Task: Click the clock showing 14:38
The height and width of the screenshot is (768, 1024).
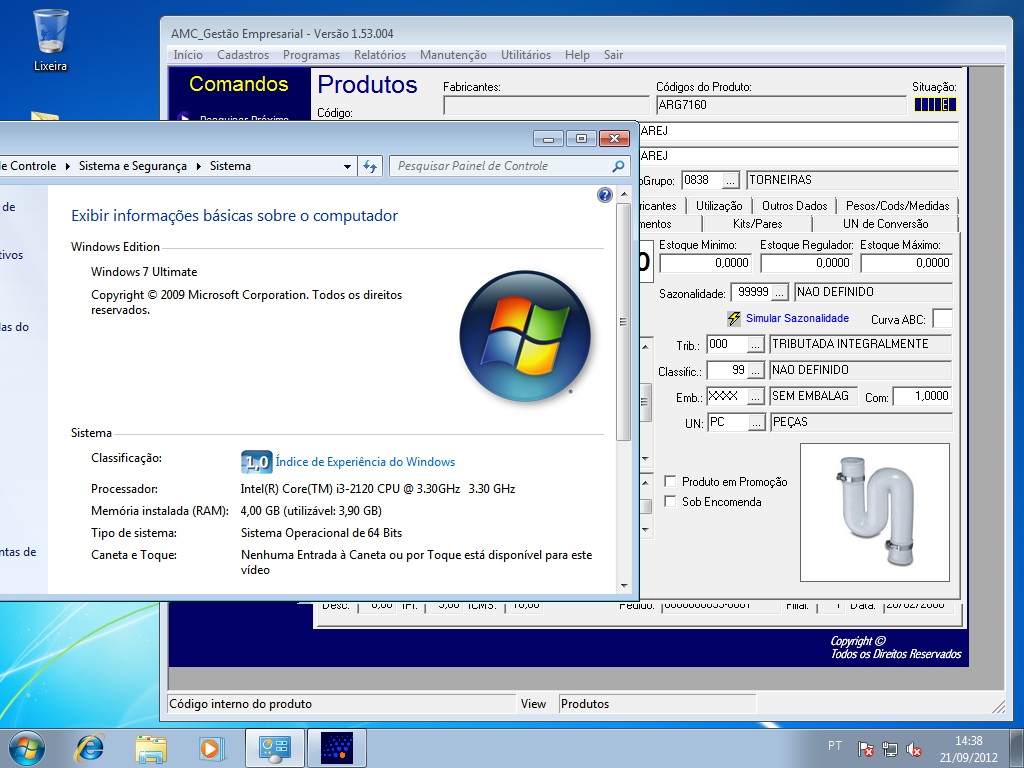Action: [x=968, y=741]
